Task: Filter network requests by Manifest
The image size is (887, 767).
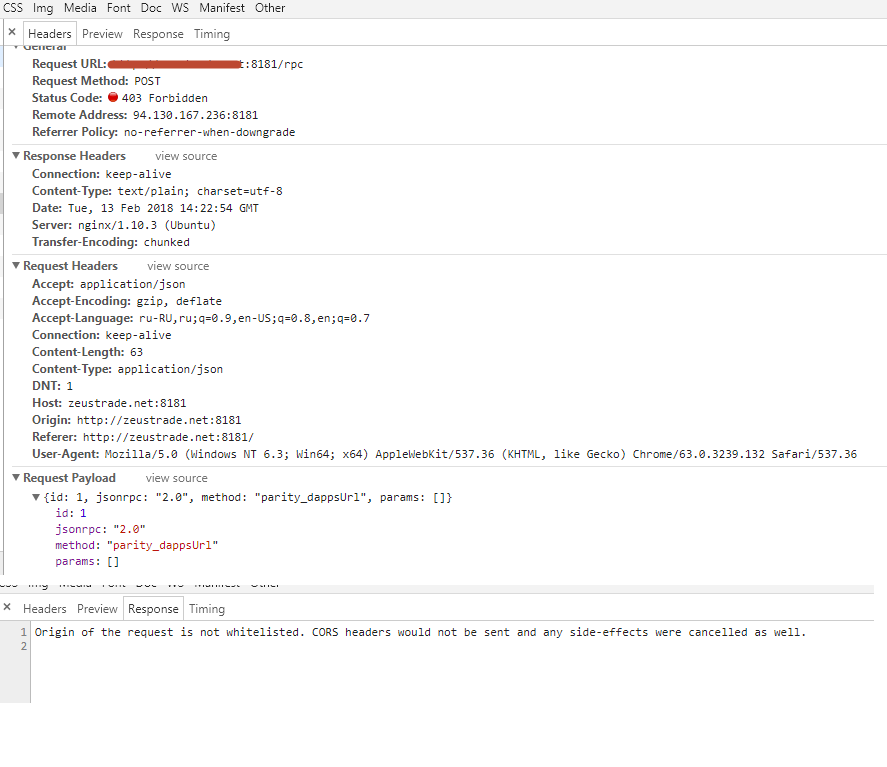Action: 222,8
